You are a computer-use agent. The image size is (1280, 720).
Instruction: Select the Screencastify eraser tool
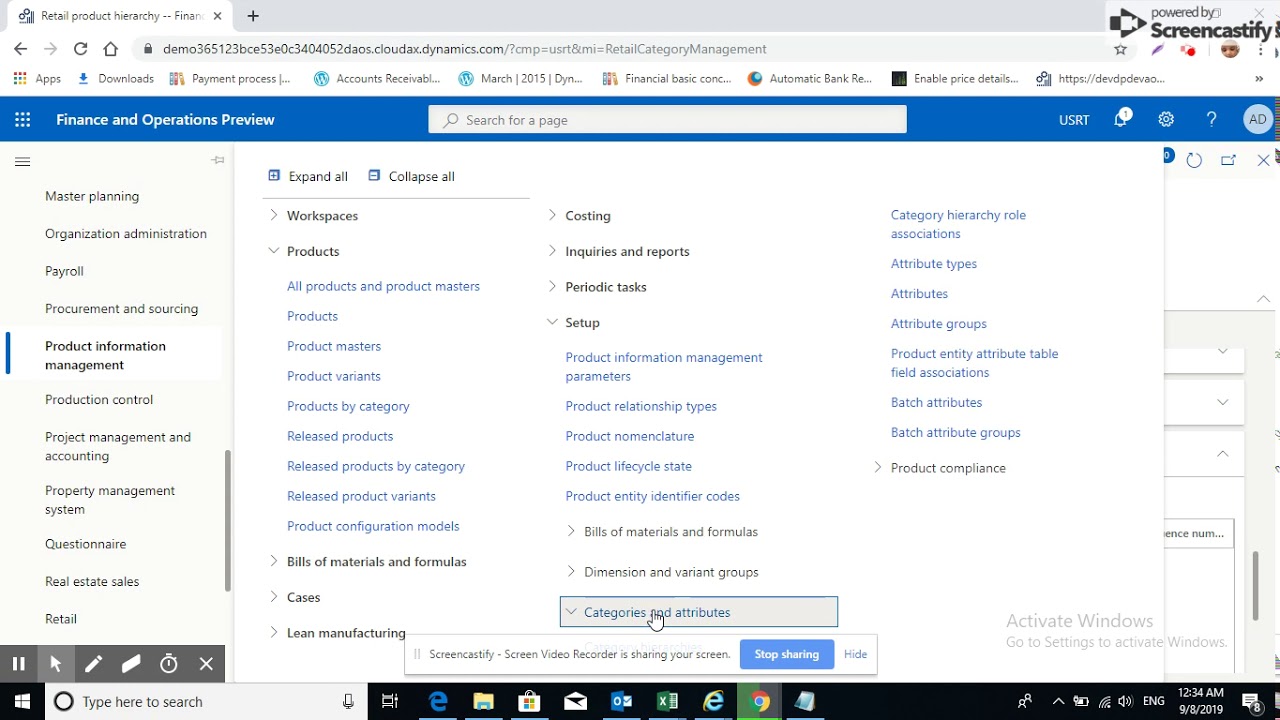pyautogui.click(x=131, y=663)
